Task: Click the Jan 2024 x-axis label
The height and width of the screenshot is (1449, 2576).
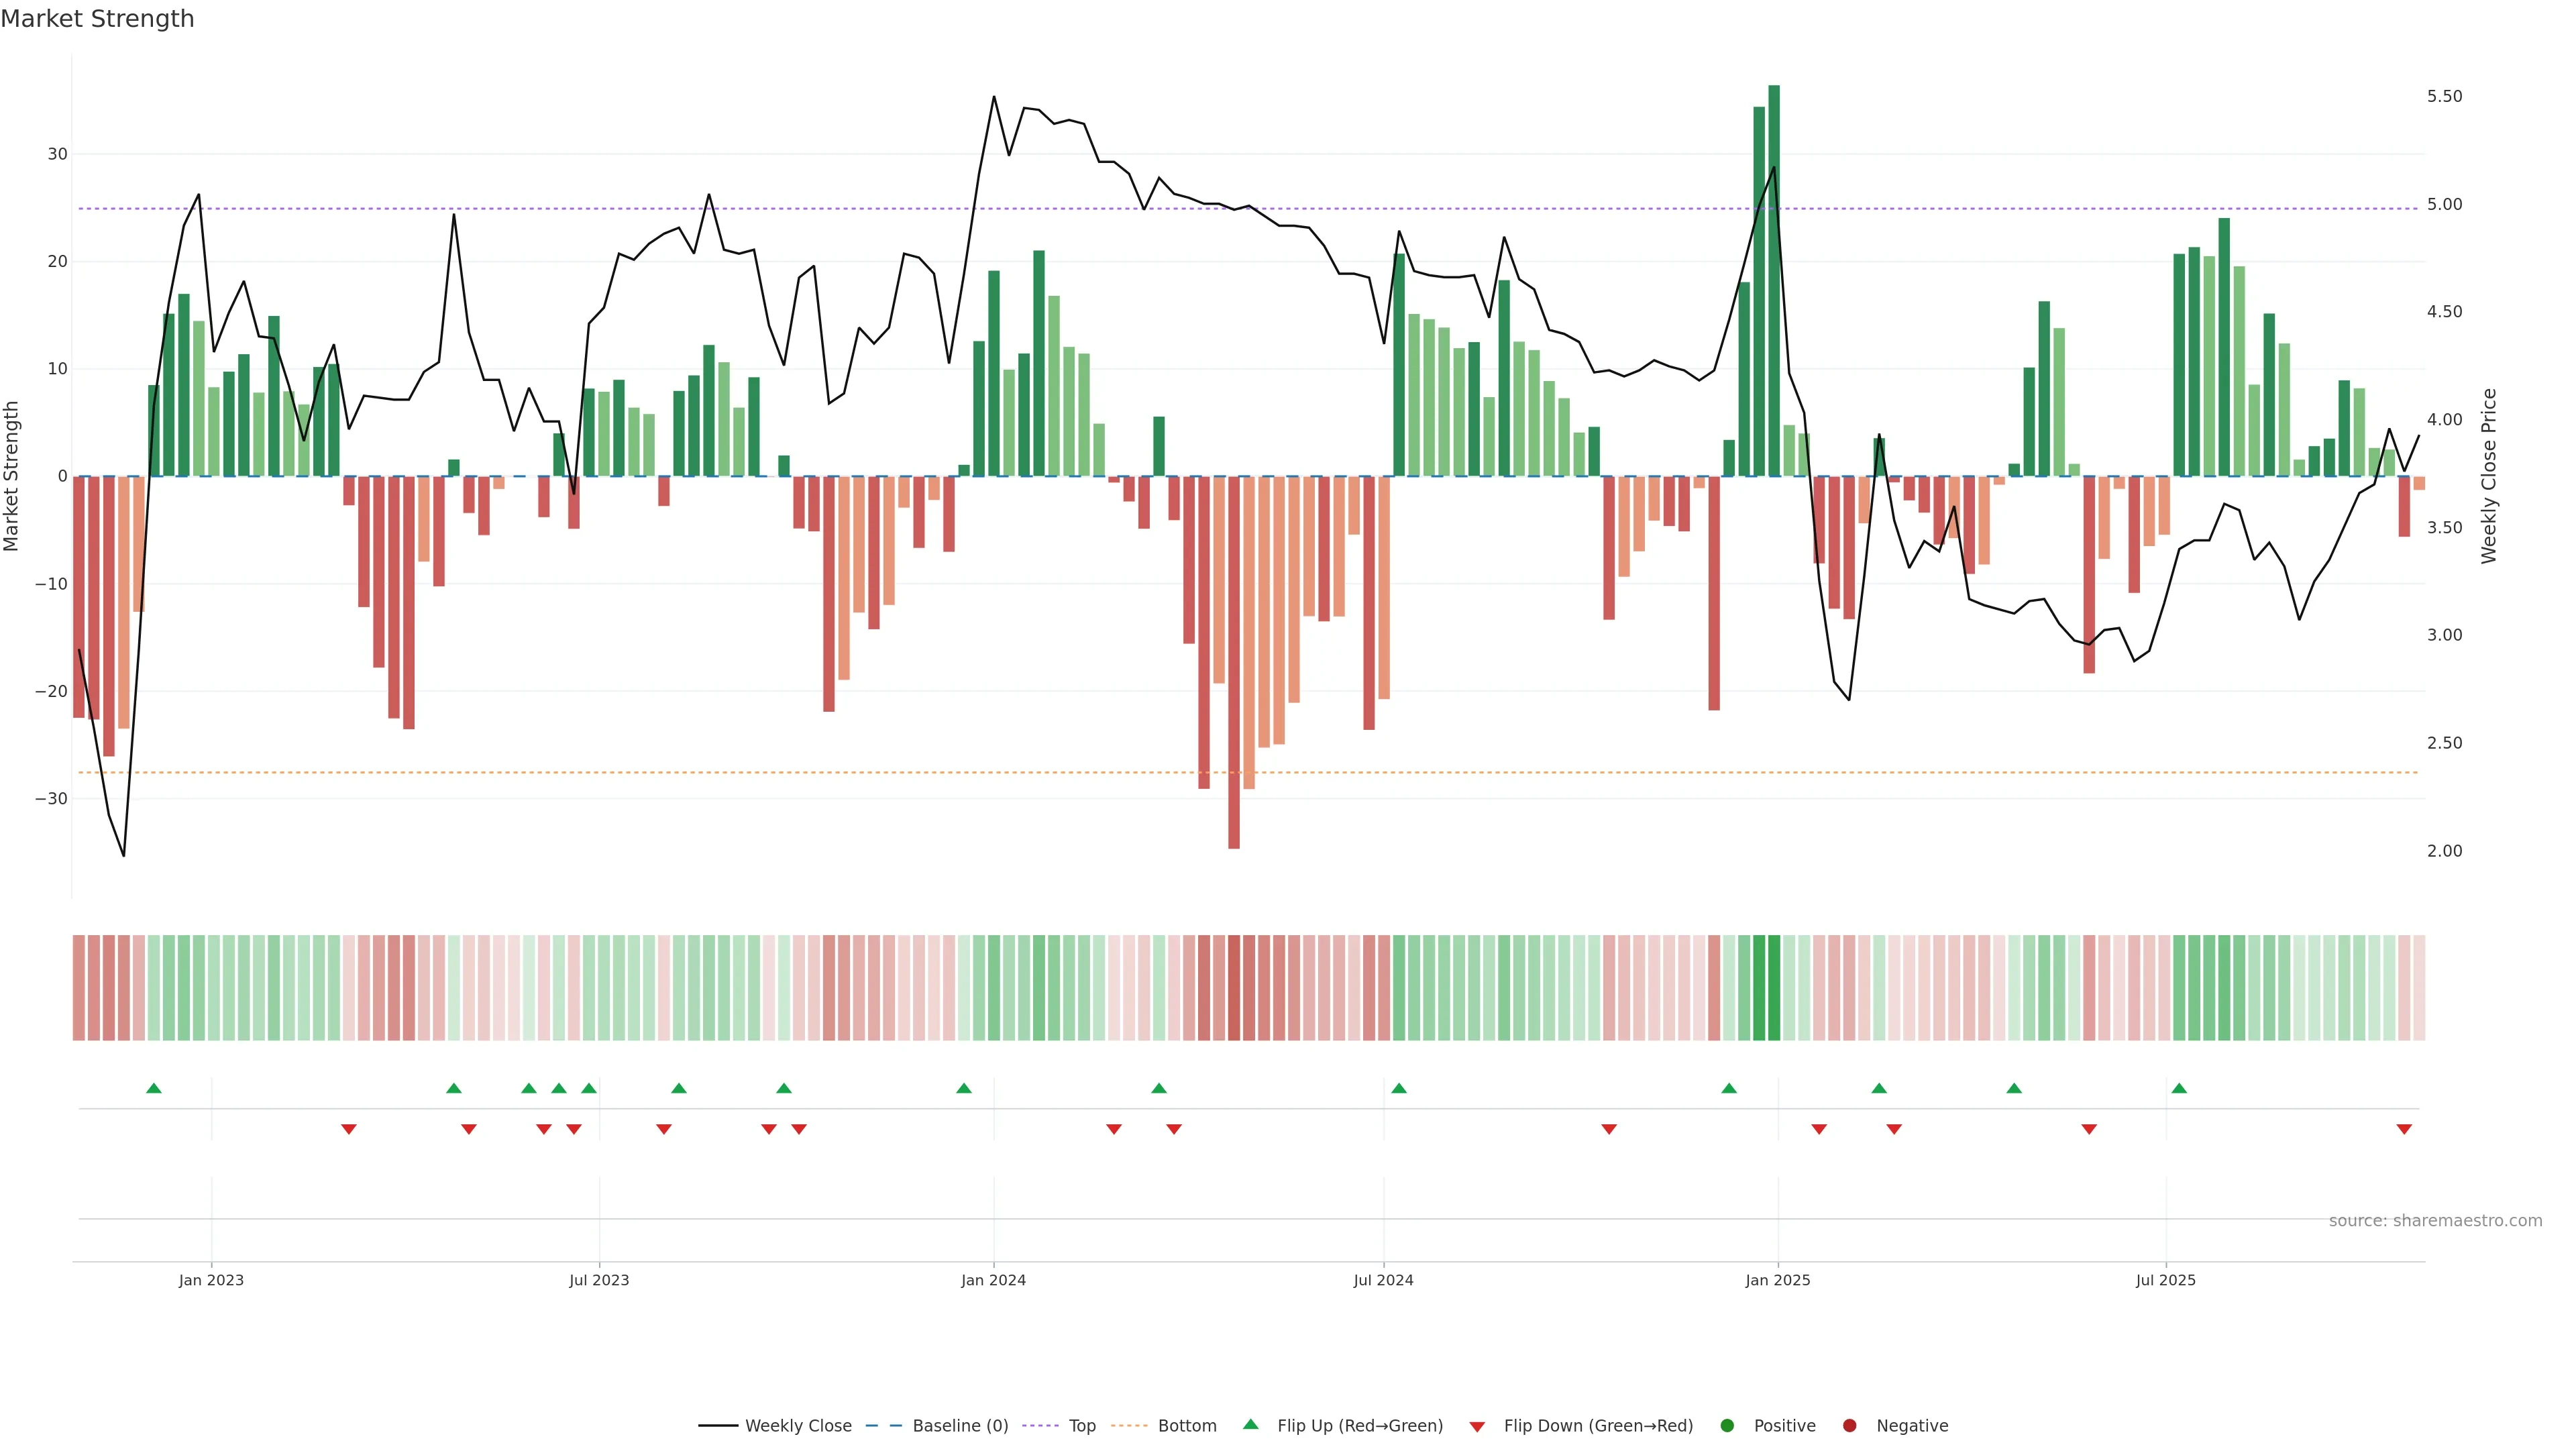Action: tap(993, 1280)
